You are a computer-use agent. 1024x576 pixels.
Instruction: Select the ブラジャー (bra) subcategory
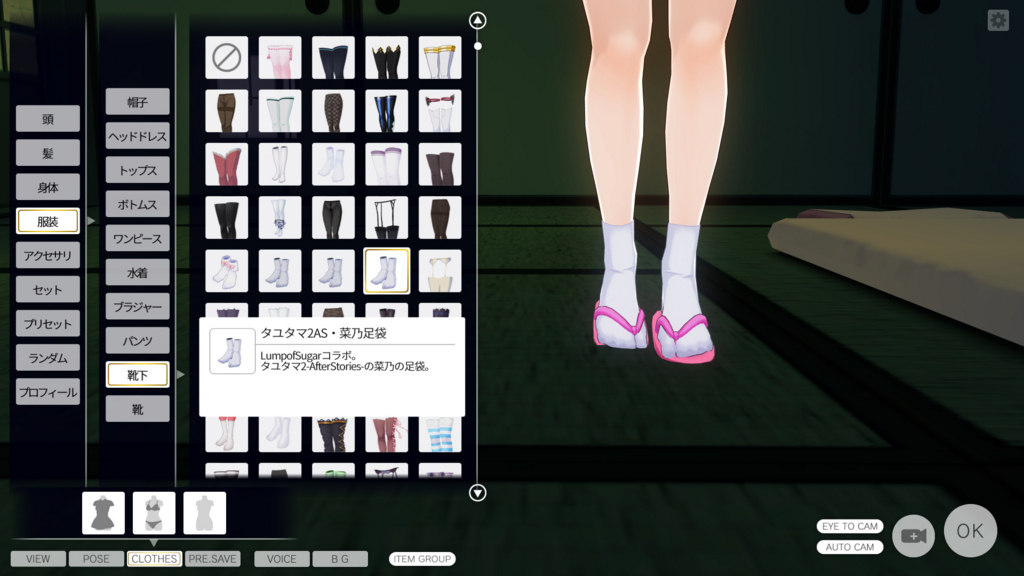[137, 306]
